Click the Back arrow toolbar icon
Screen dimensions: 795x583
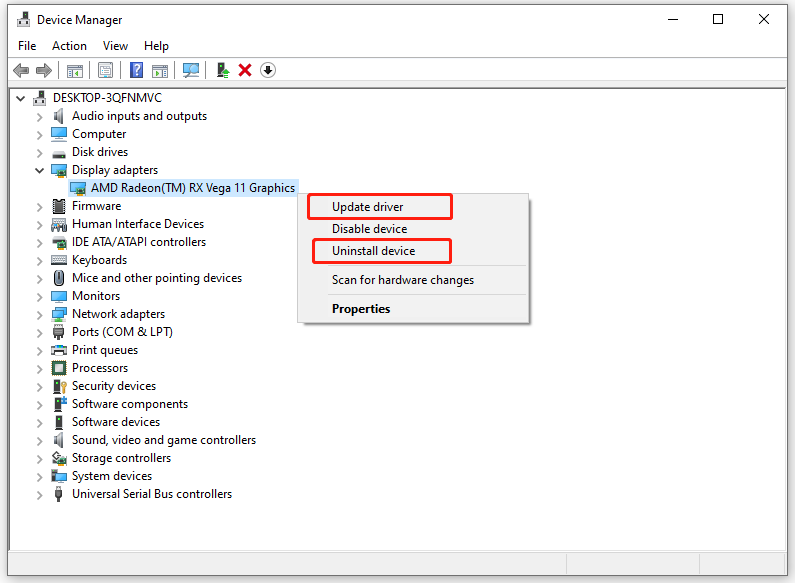[21, 70]
